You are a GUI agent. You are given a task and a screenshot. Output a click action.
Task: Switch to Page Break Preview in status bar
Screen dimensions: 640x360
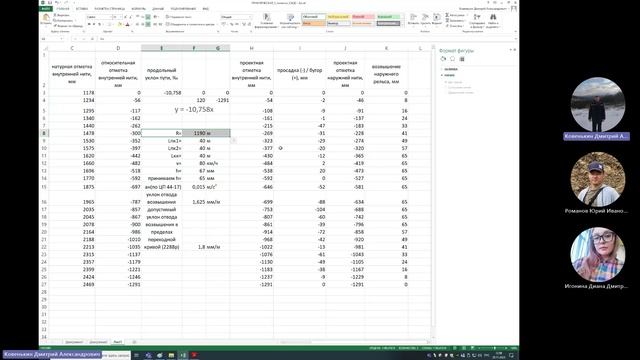473,348
